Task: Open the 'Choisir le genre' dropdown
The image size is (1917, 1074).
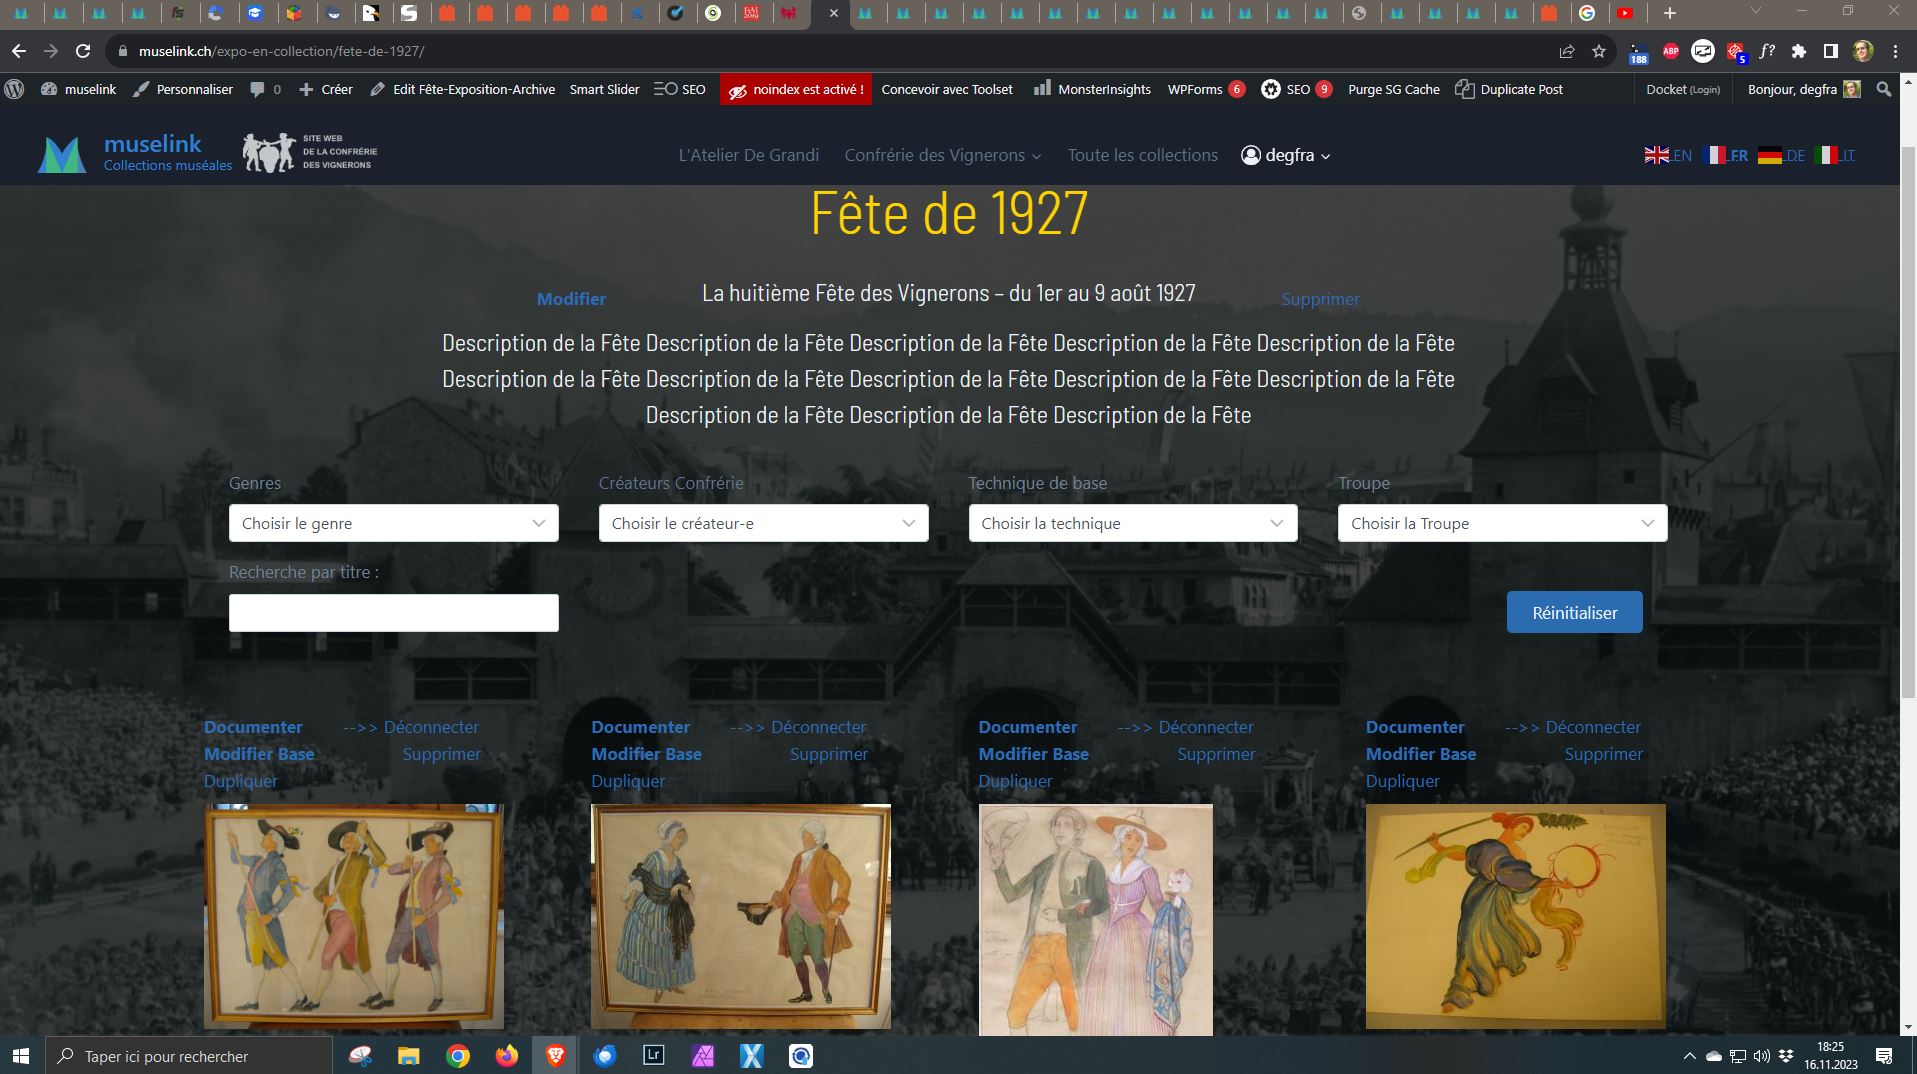Action: tap(394, 523)
